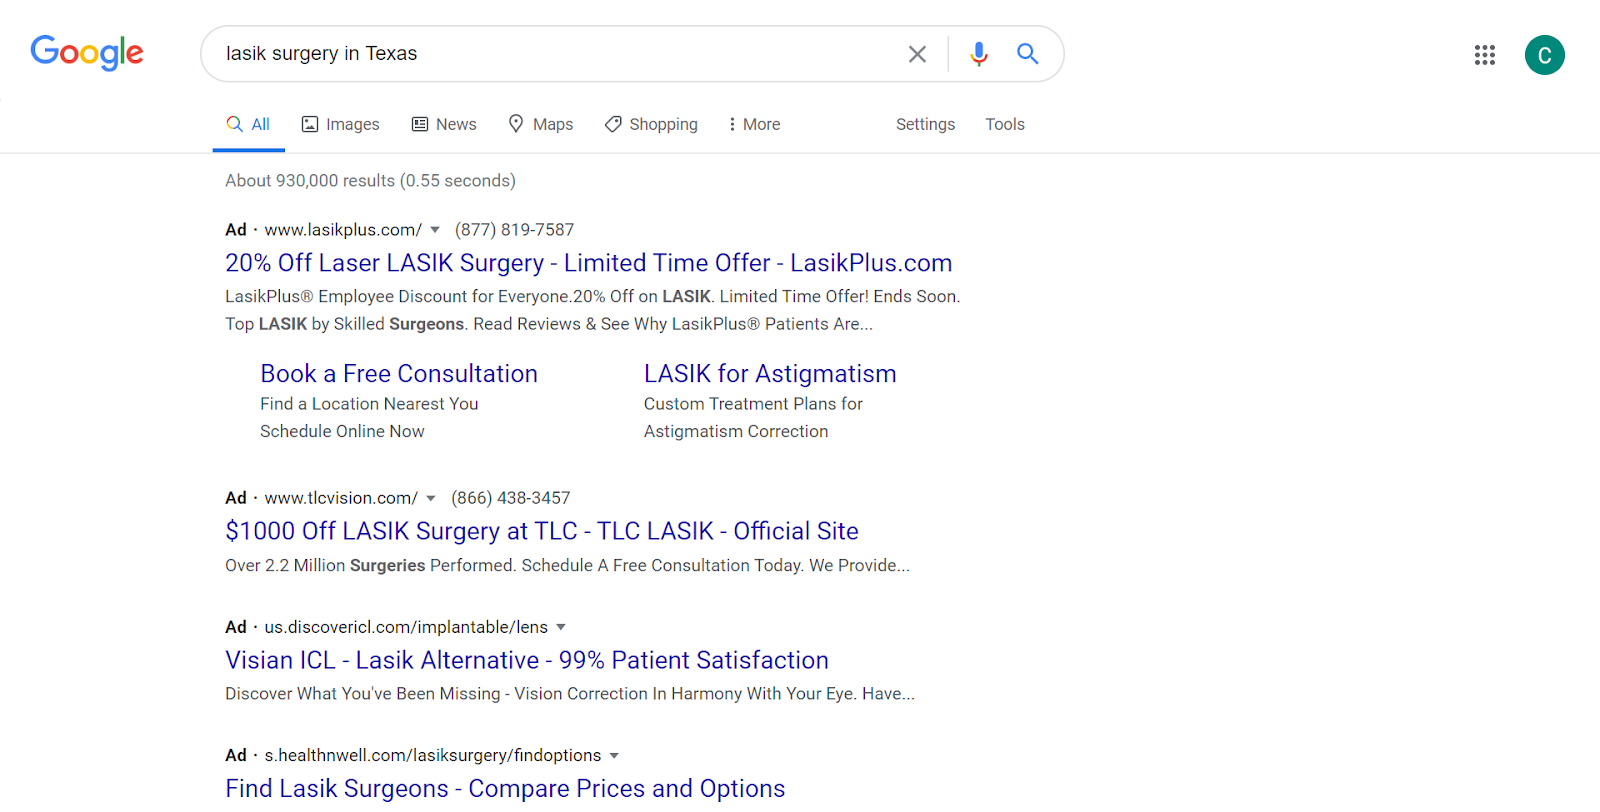1600x812 pixels.
Task: Expand dropdown arrow next to s.healthnwell.com link
Action: 614,756
